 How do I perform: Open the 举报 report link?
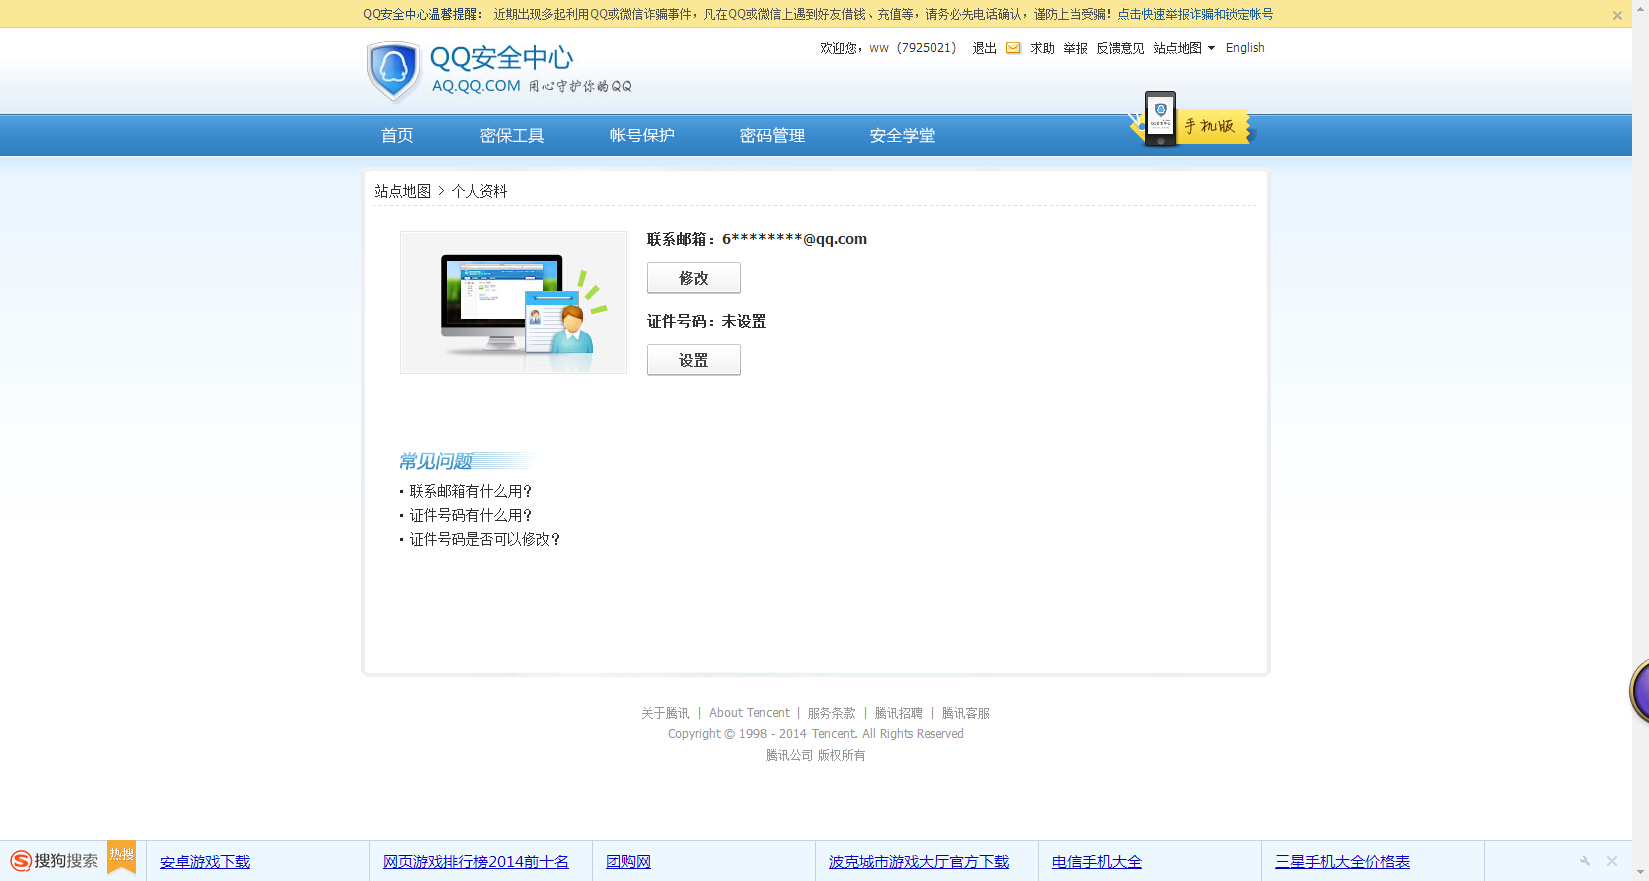tap(1075, 48)
